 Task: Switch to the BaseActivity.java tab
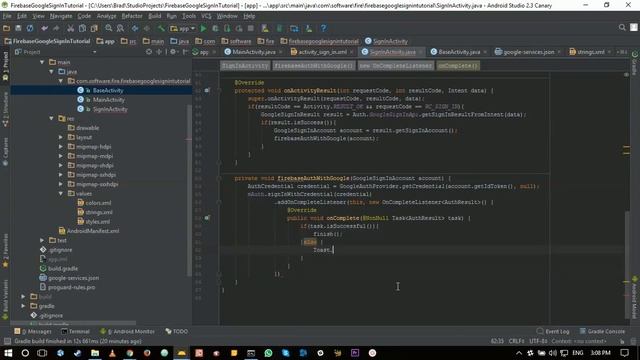coord(459,52)
